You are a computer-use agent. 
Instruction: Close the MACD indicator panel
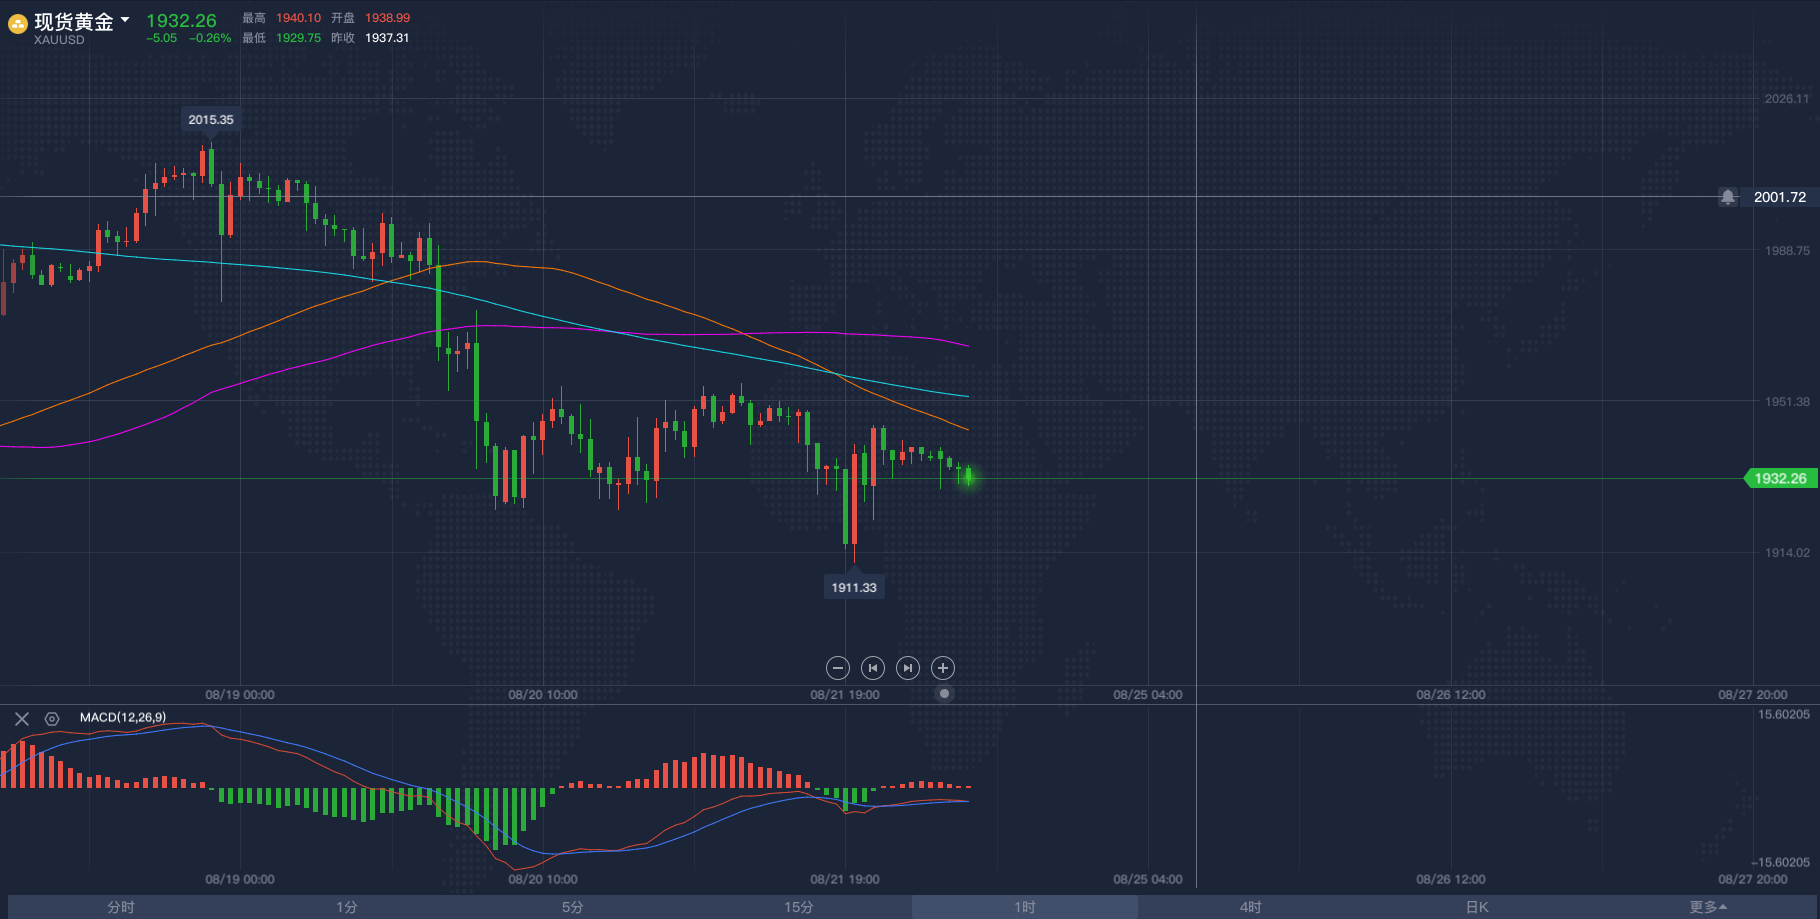pos(22,718)
